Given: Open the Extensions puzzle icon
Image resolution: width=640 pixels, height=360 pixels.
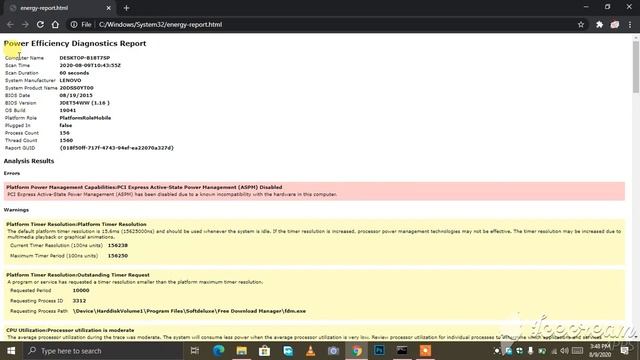Looking at the screenshot, I should pyautogui.click(x=599, y=24).
